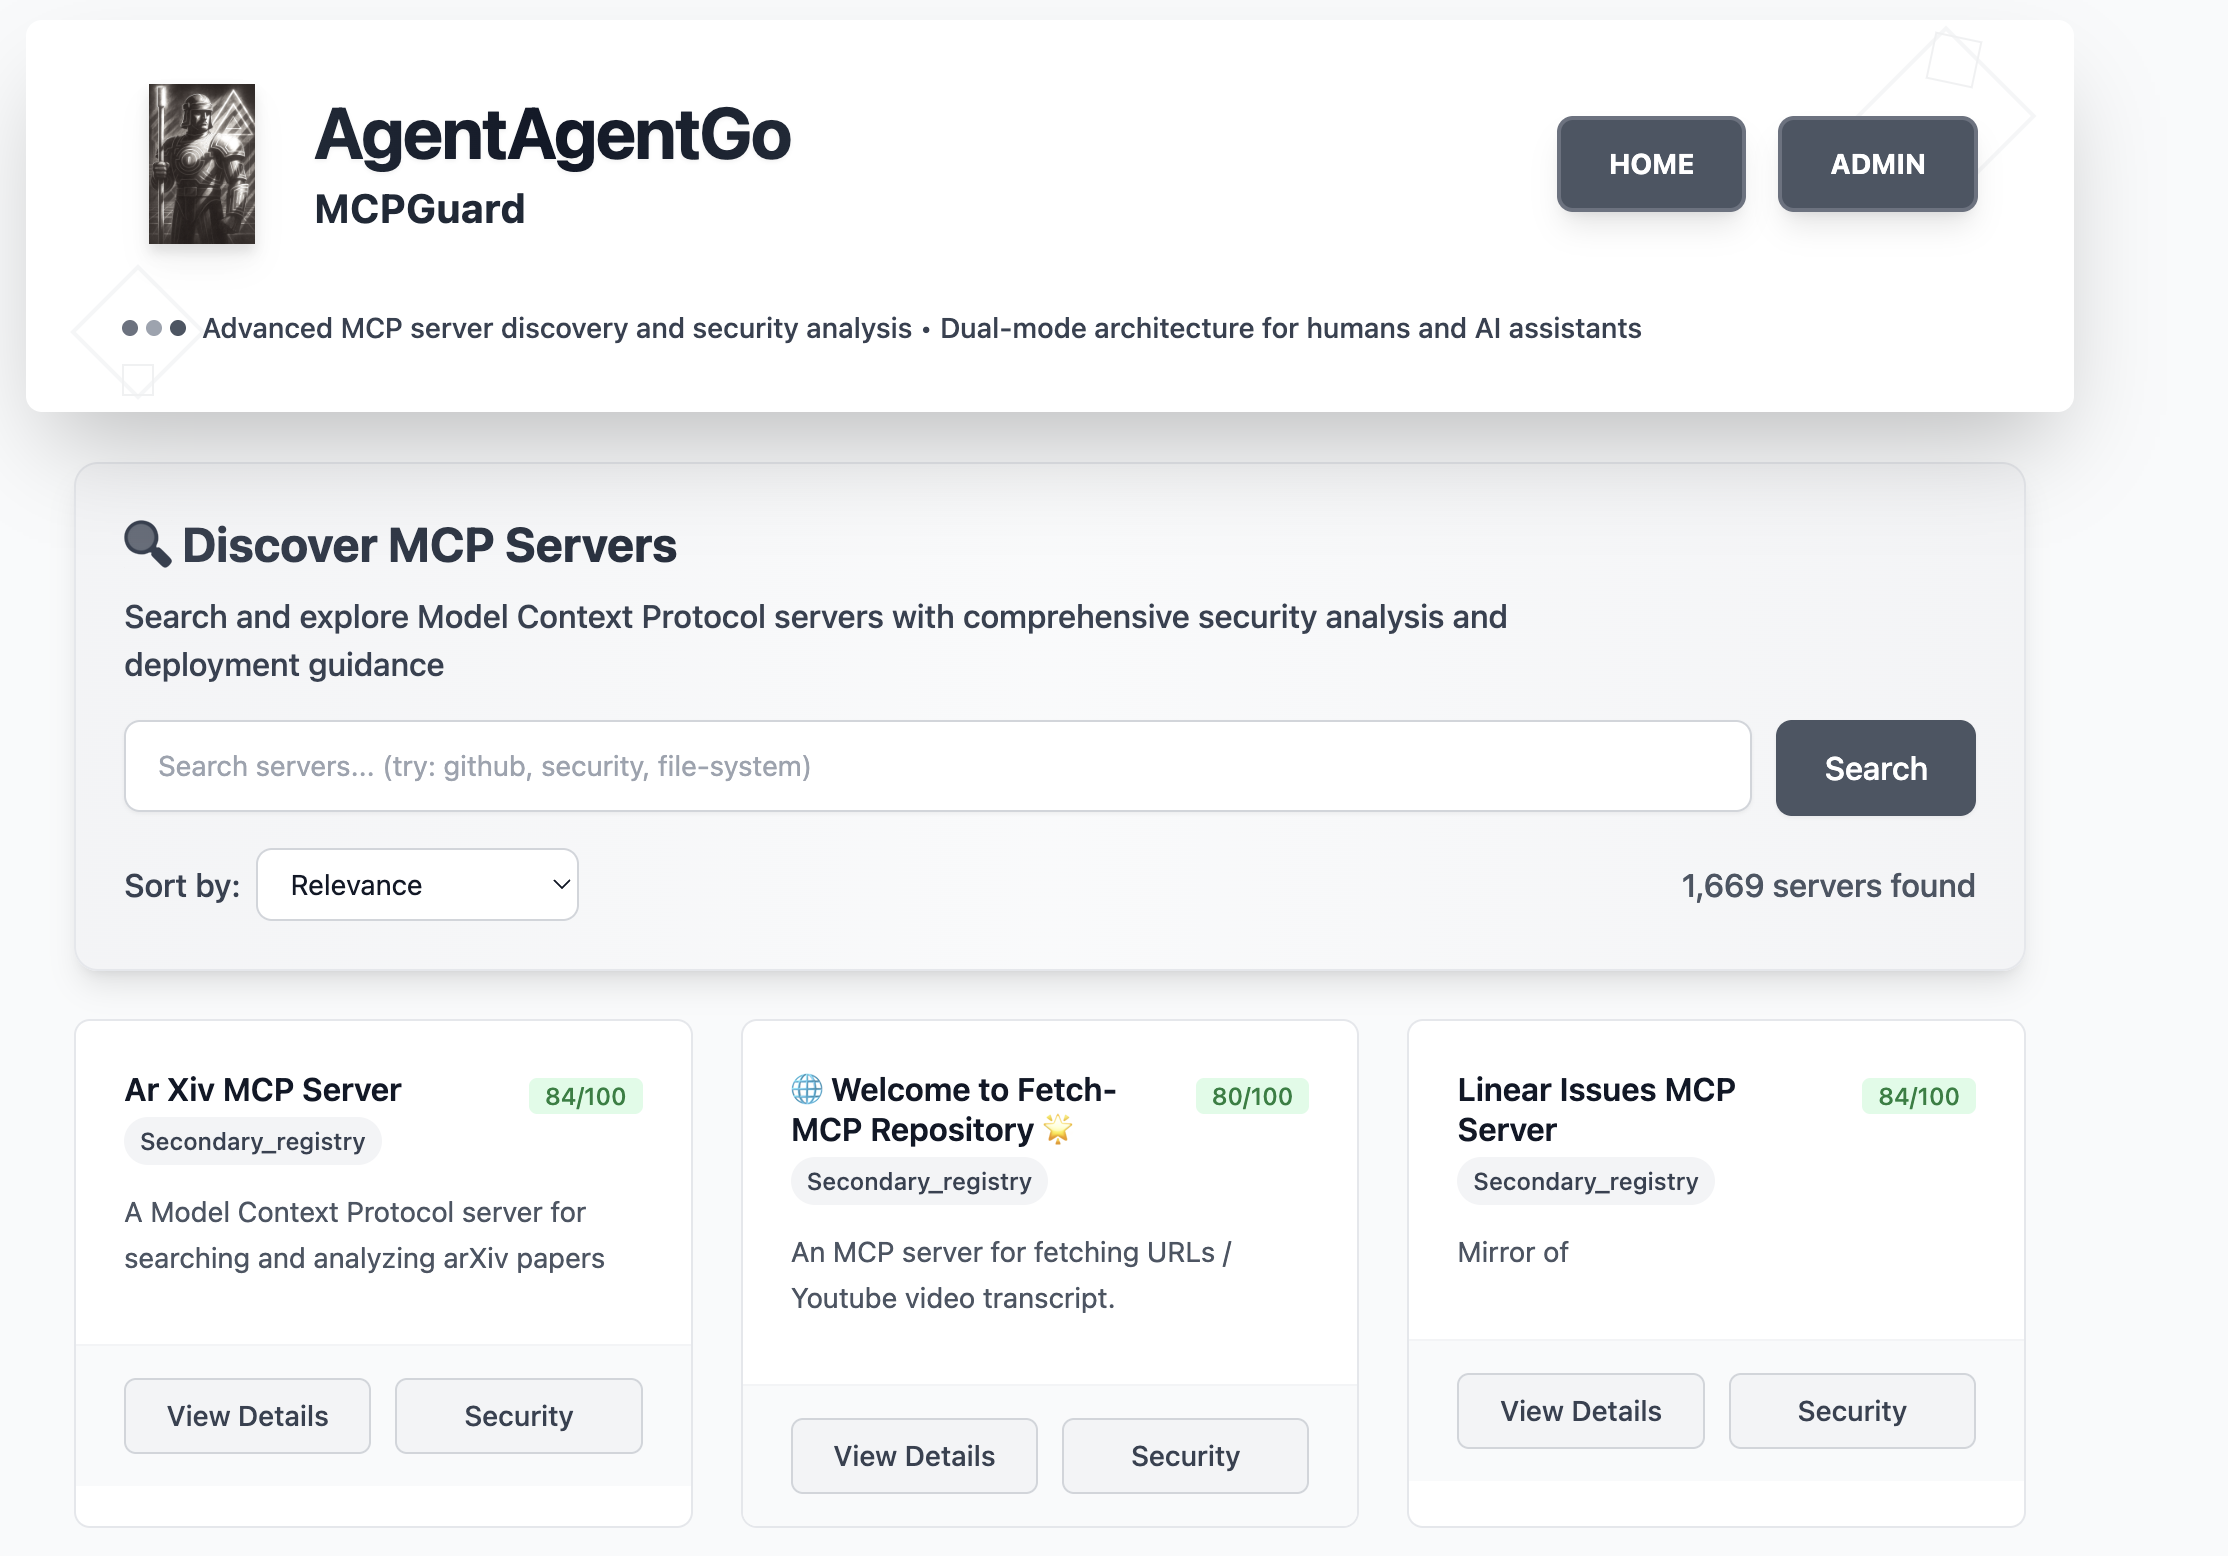The width and height of the screenshot is (2228, 1556).
Task: View Details for Fetch-MCP Repository
Action: [913, 1456]
